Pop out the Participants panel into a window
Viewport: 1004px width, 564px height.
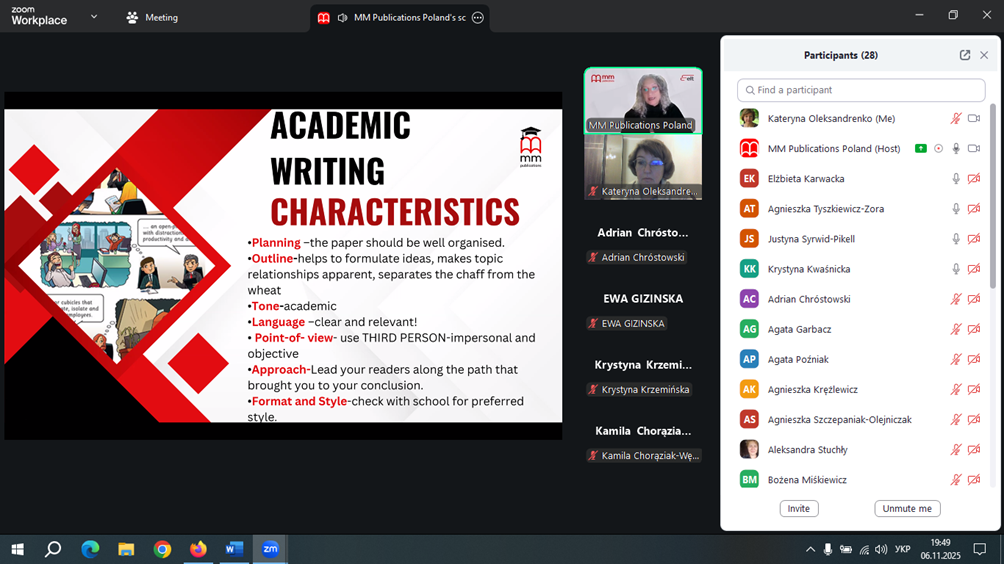(x=965, y=55)
